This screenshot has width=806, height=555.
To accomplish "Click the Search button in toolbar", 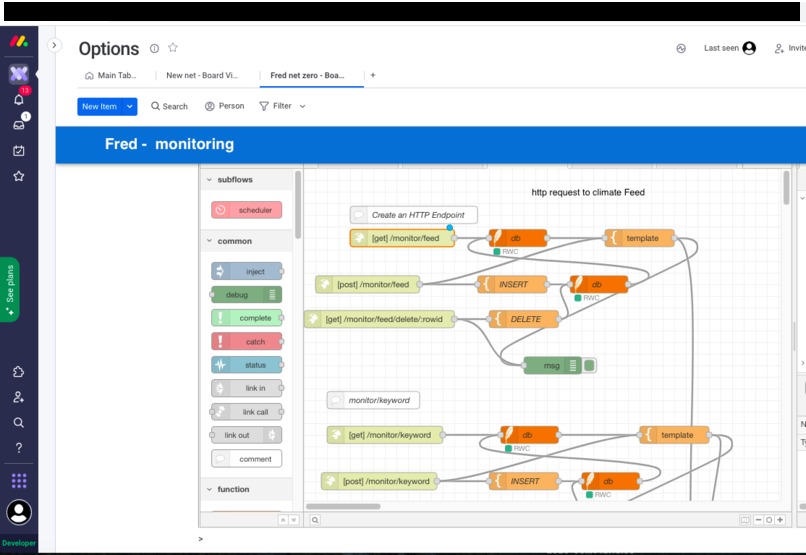I will (169, 106).
